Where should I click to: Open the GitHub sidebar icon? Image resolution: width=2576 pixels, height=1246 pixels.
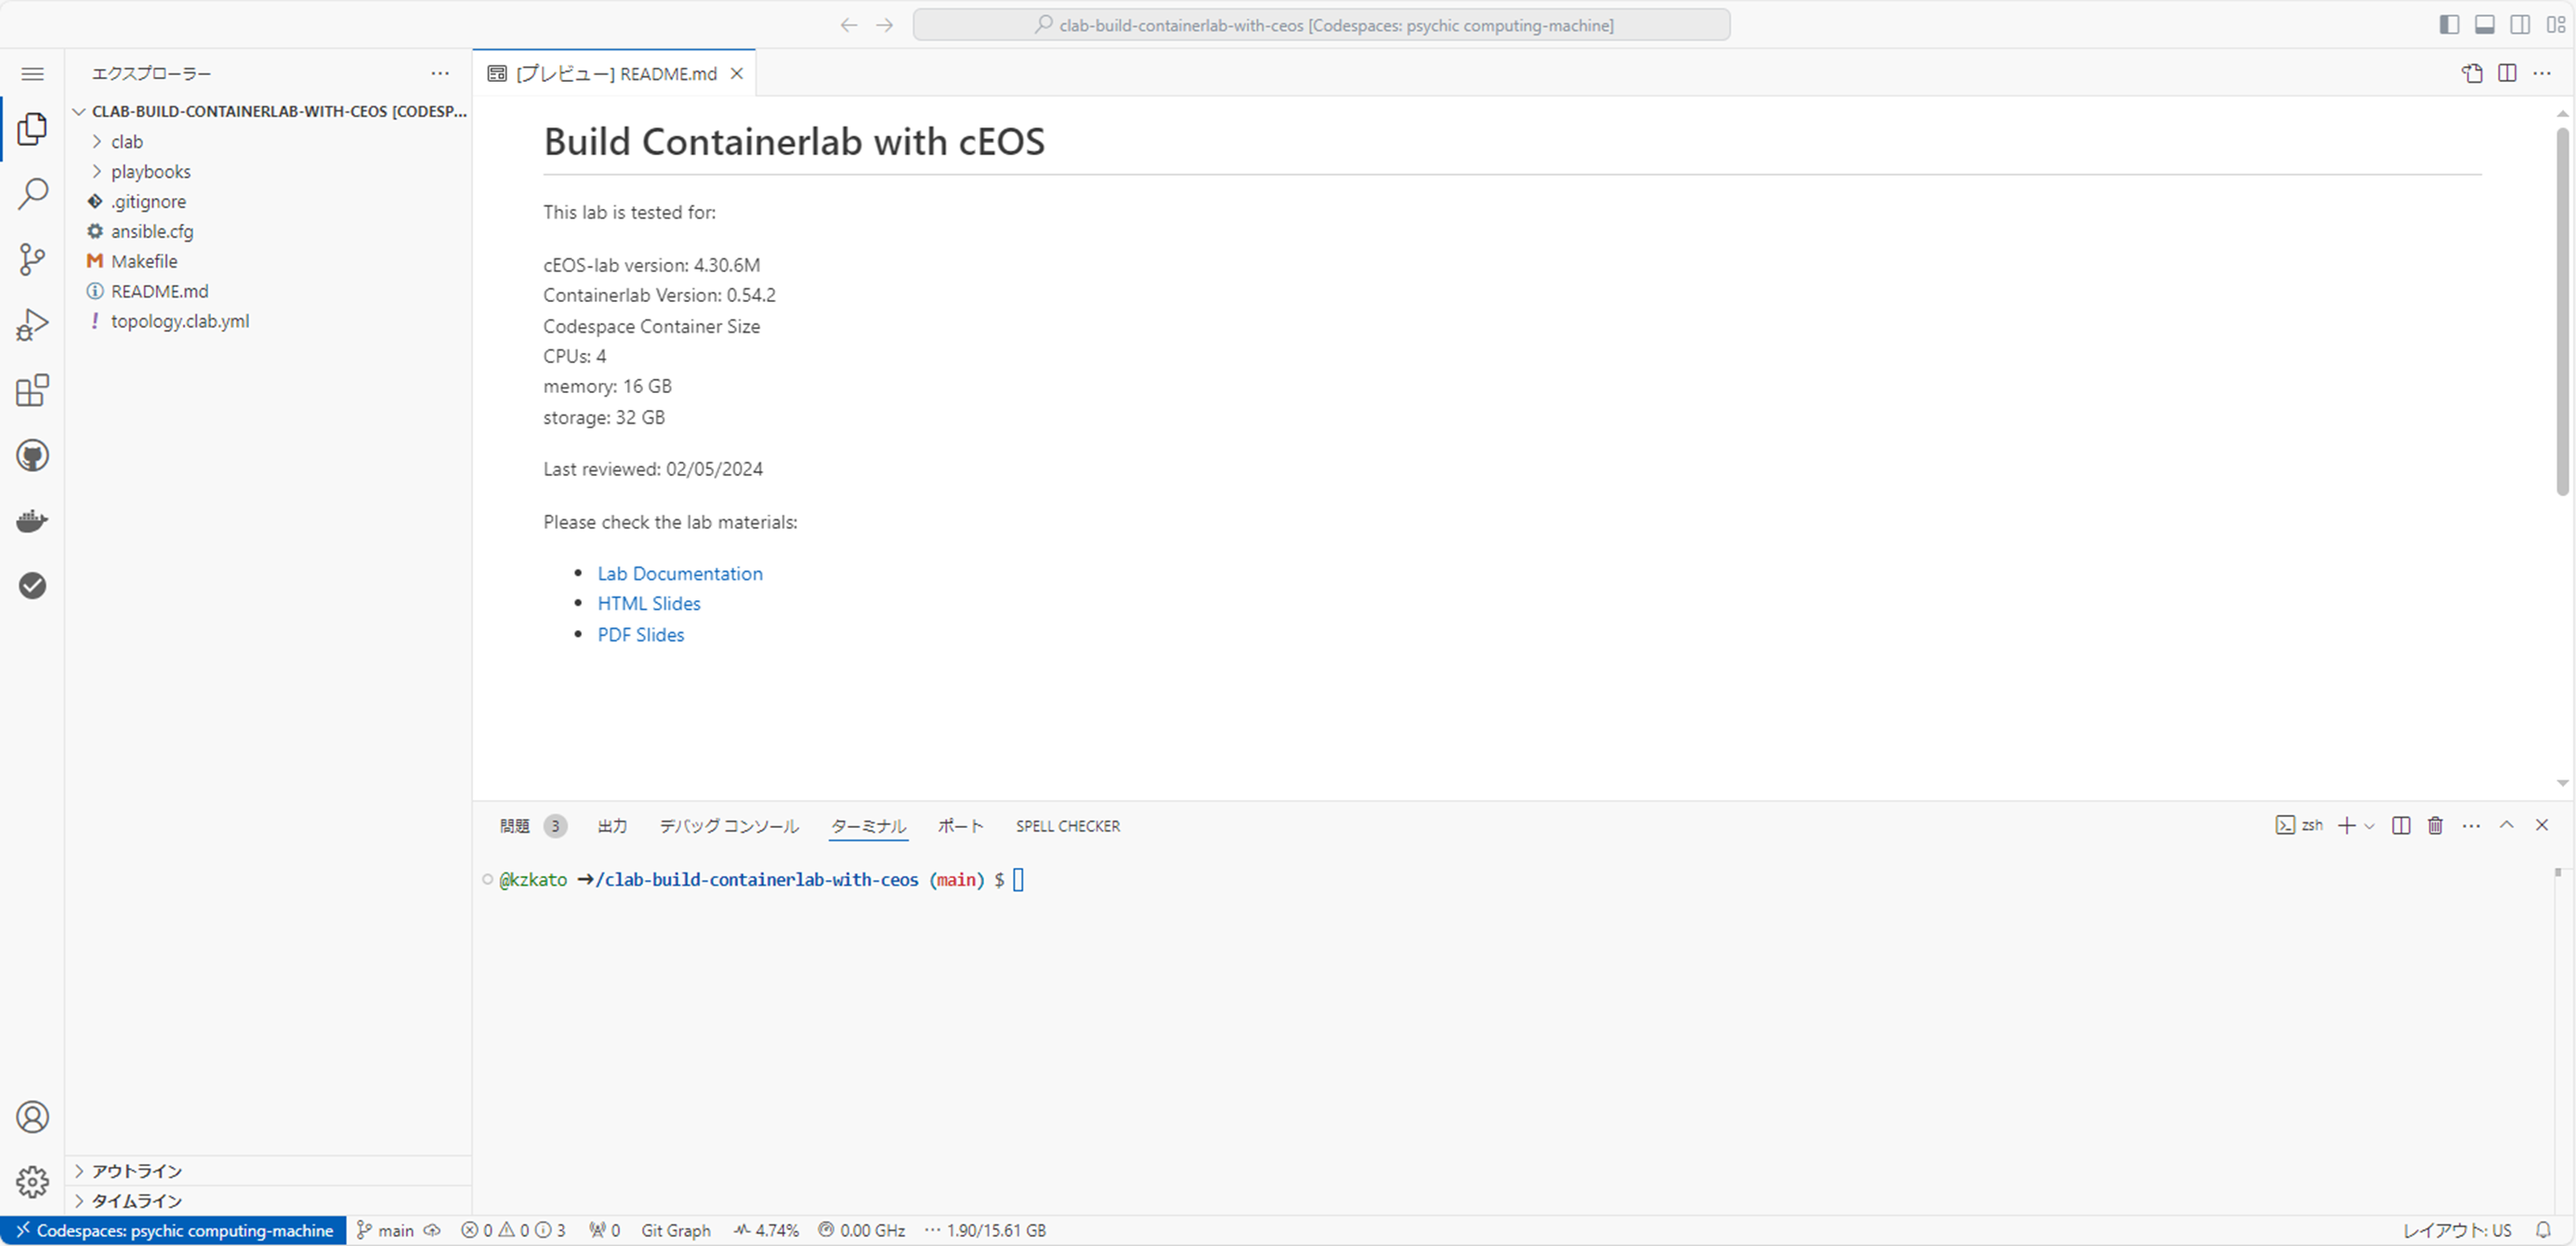point(32,456)
